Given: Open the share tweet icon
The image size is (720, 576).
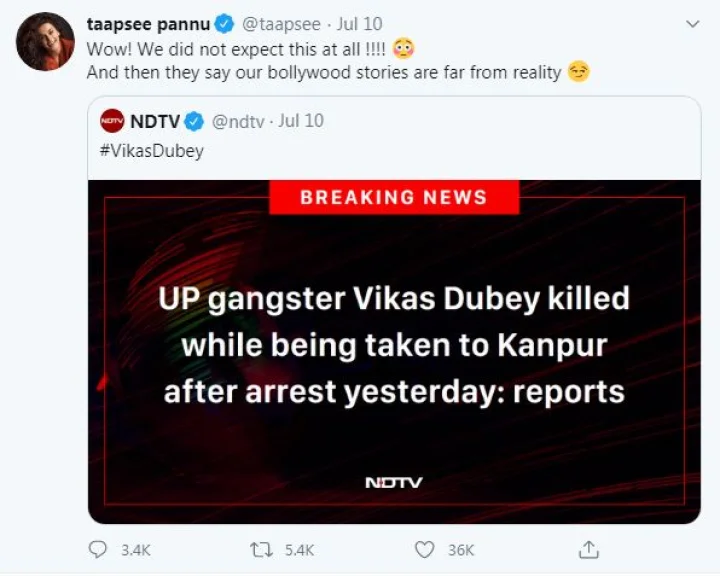Looking at the screenshot, I should pyautogui.click(x=589, y=549).
